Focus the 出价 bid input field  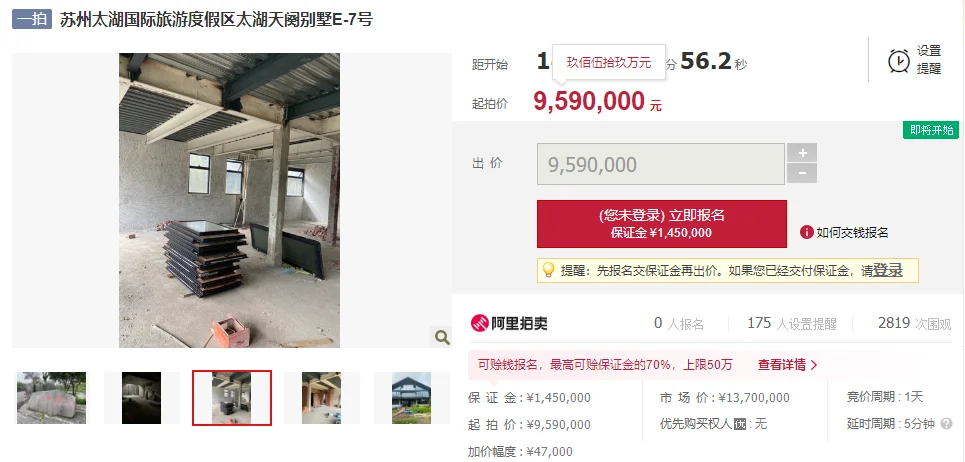point(661,164)
